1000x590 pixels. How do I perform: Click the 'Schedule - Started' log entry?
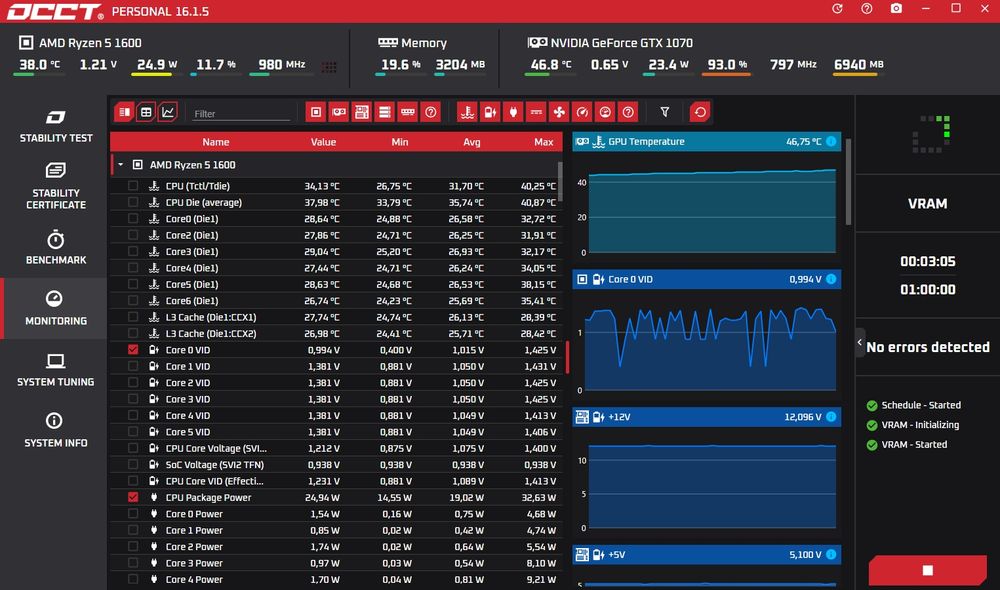click(x=914, y=405)
